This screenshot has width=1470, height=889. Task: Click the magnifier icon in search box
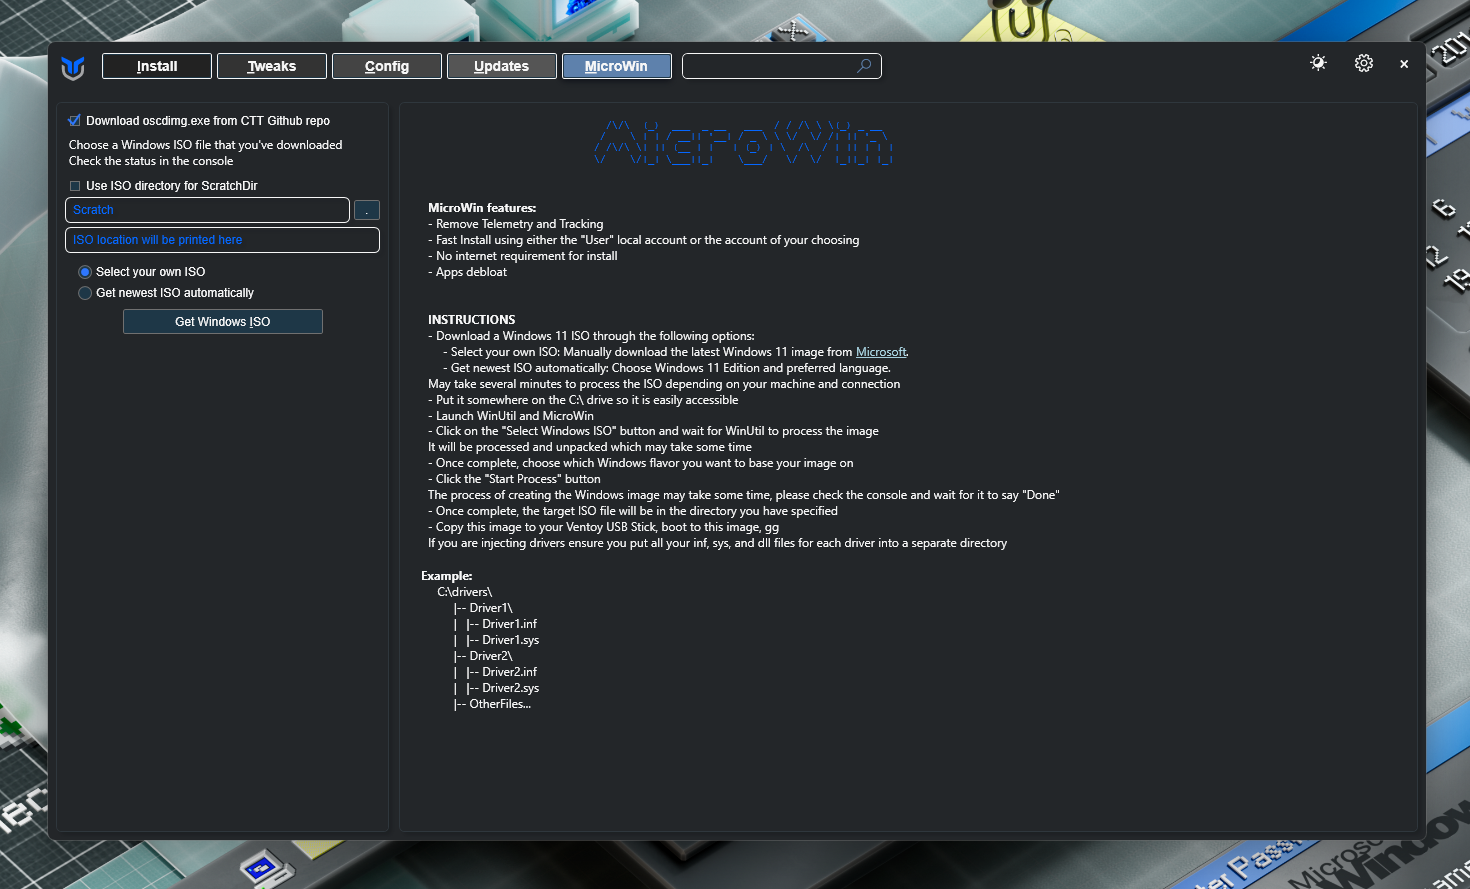[x=864, y=66]
